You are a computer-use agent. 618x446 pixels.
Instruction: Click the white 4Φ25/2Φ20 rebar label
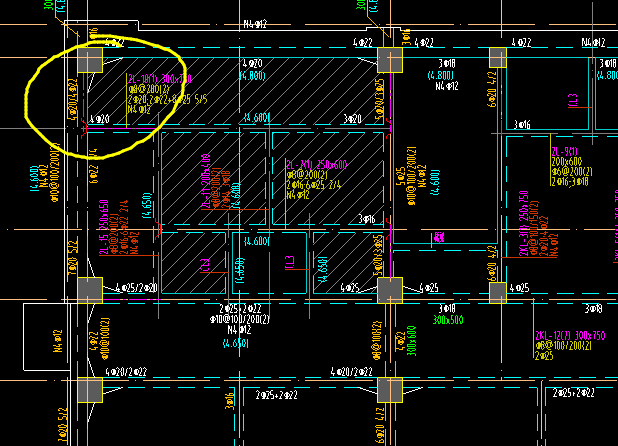136,288
